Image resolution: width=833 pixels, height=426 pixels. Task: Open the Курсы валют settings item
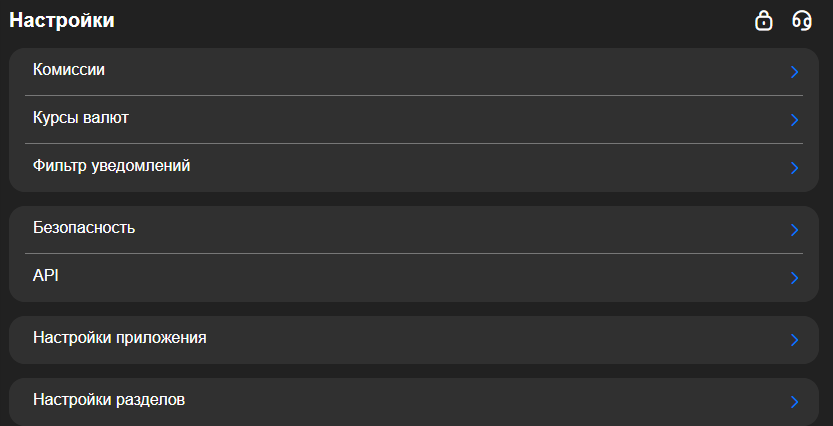tap(81, 118)
